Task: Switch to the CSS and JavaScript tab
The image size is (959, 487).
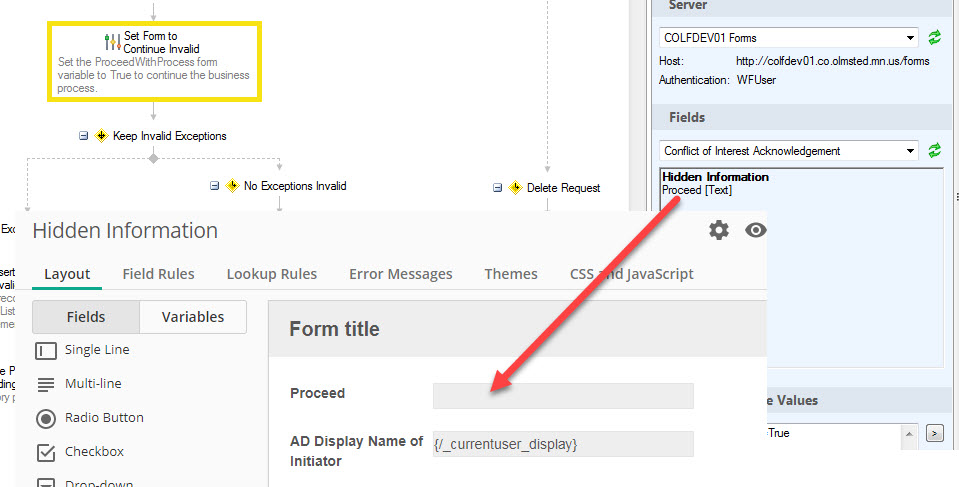Action: (x=632, y=274)
